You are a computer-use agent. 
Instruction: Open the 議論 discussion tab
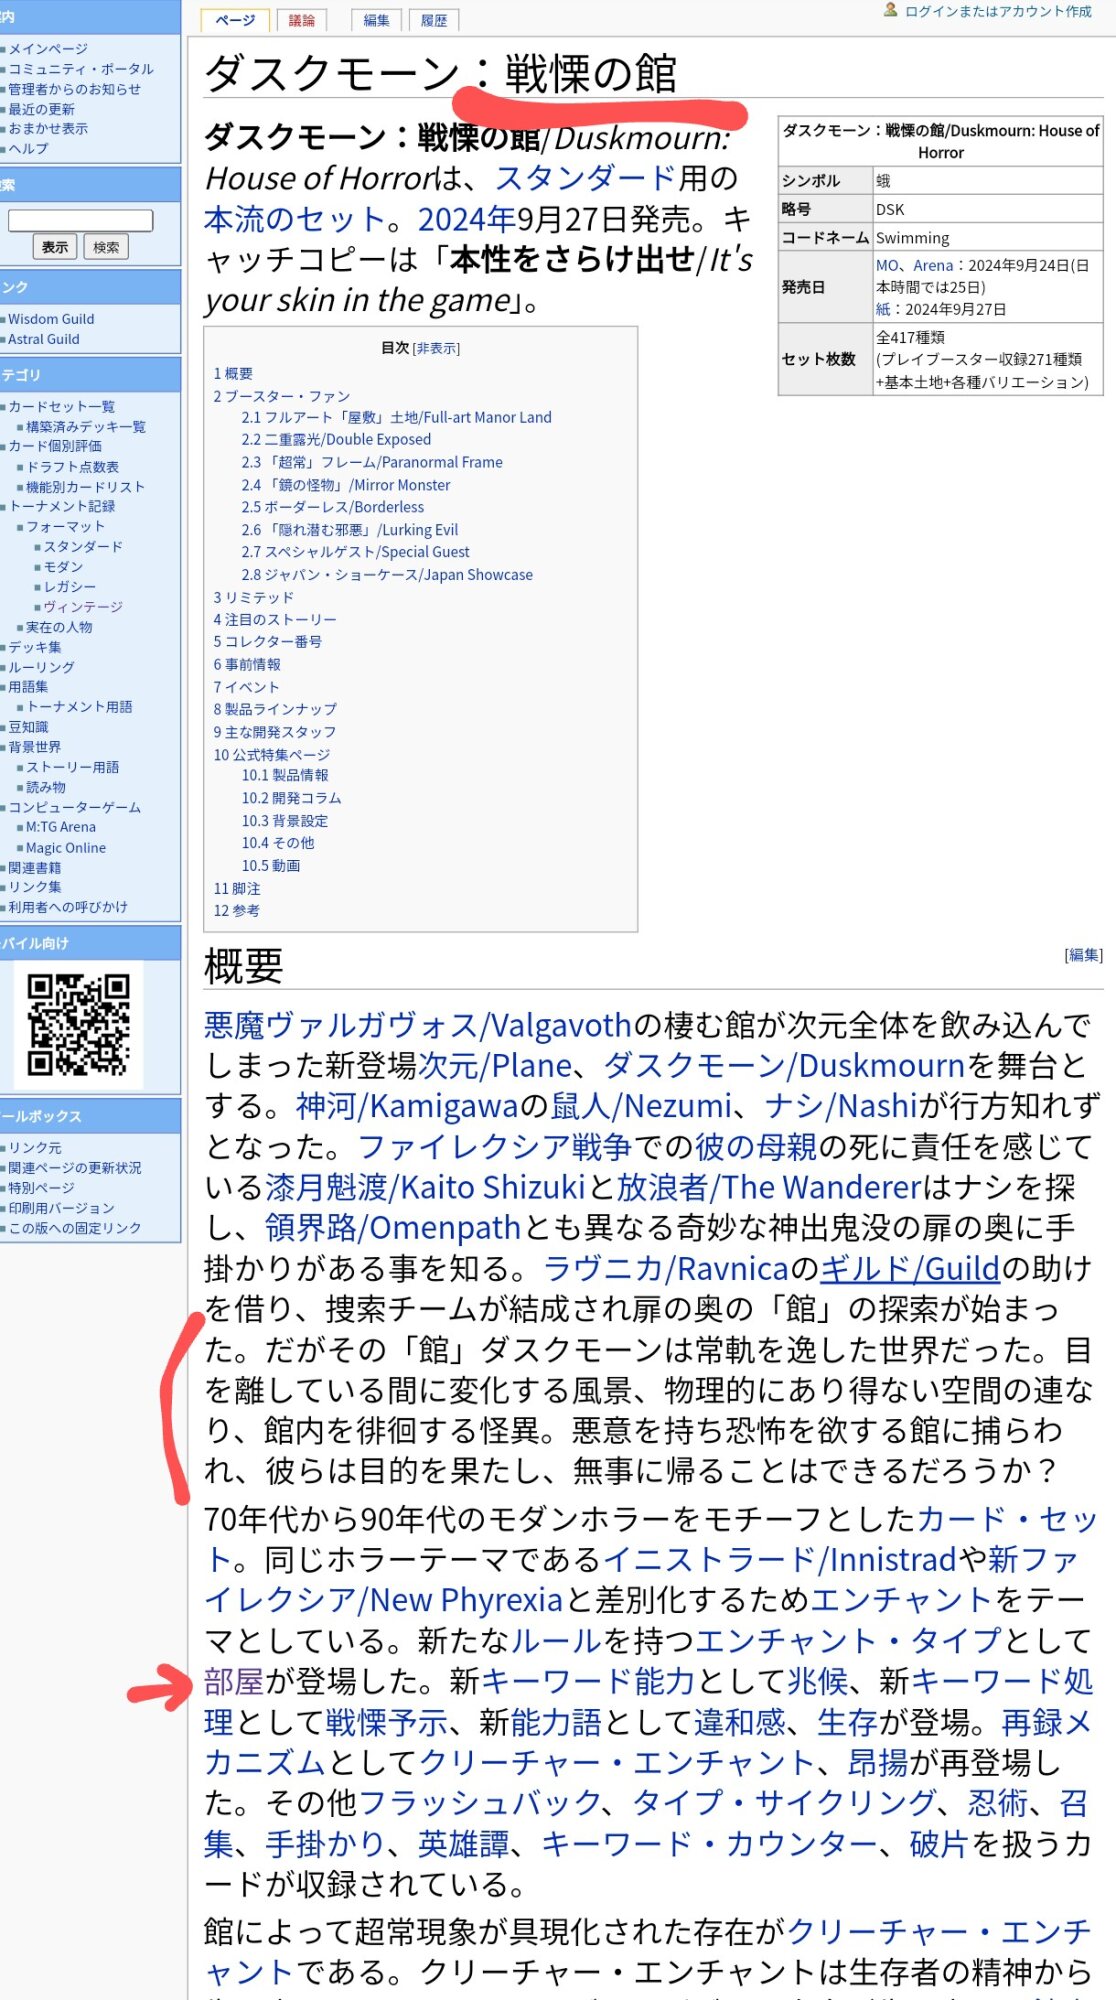coord(302,20)
